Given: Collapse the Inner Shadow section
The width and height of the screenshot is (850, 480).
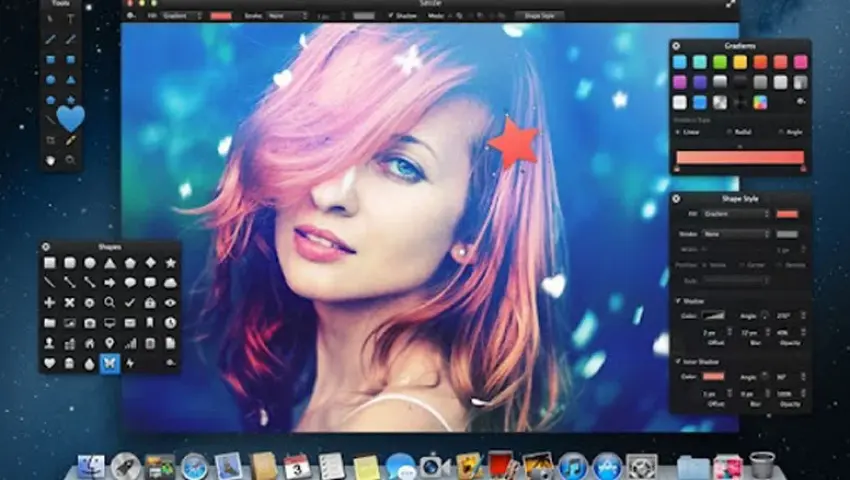Looking at the screenshot, I should tap(677, 360).
